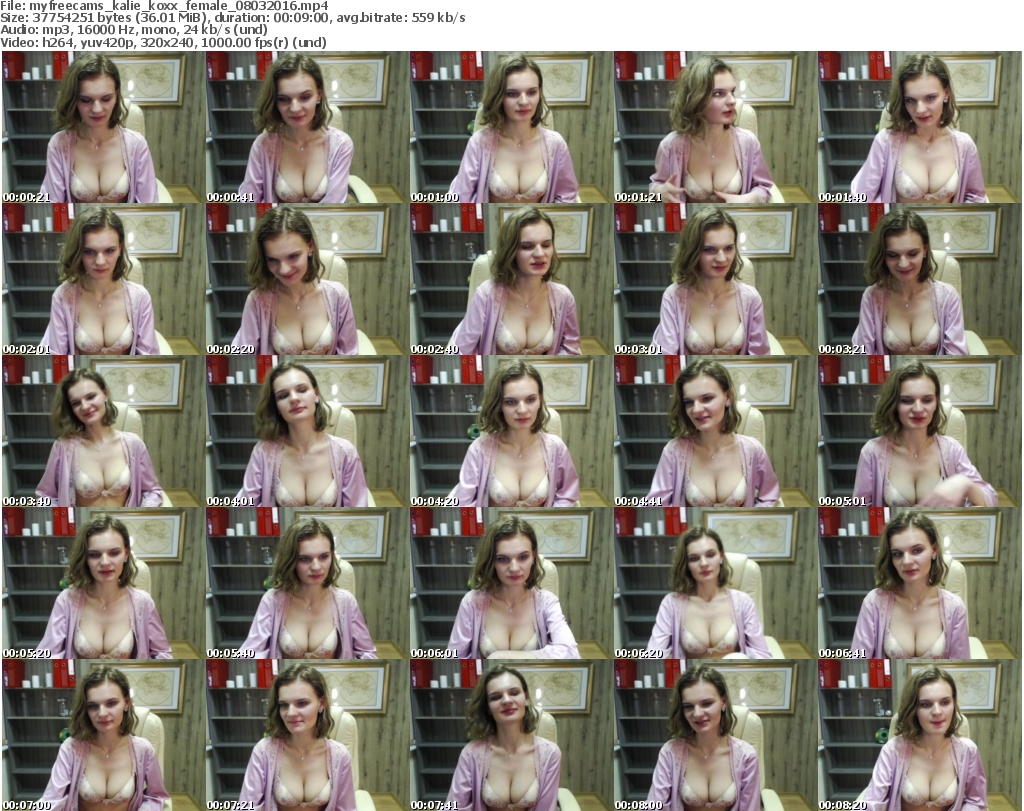Click the thumbnail timestamped 00:07:00

tap(103, 736)
